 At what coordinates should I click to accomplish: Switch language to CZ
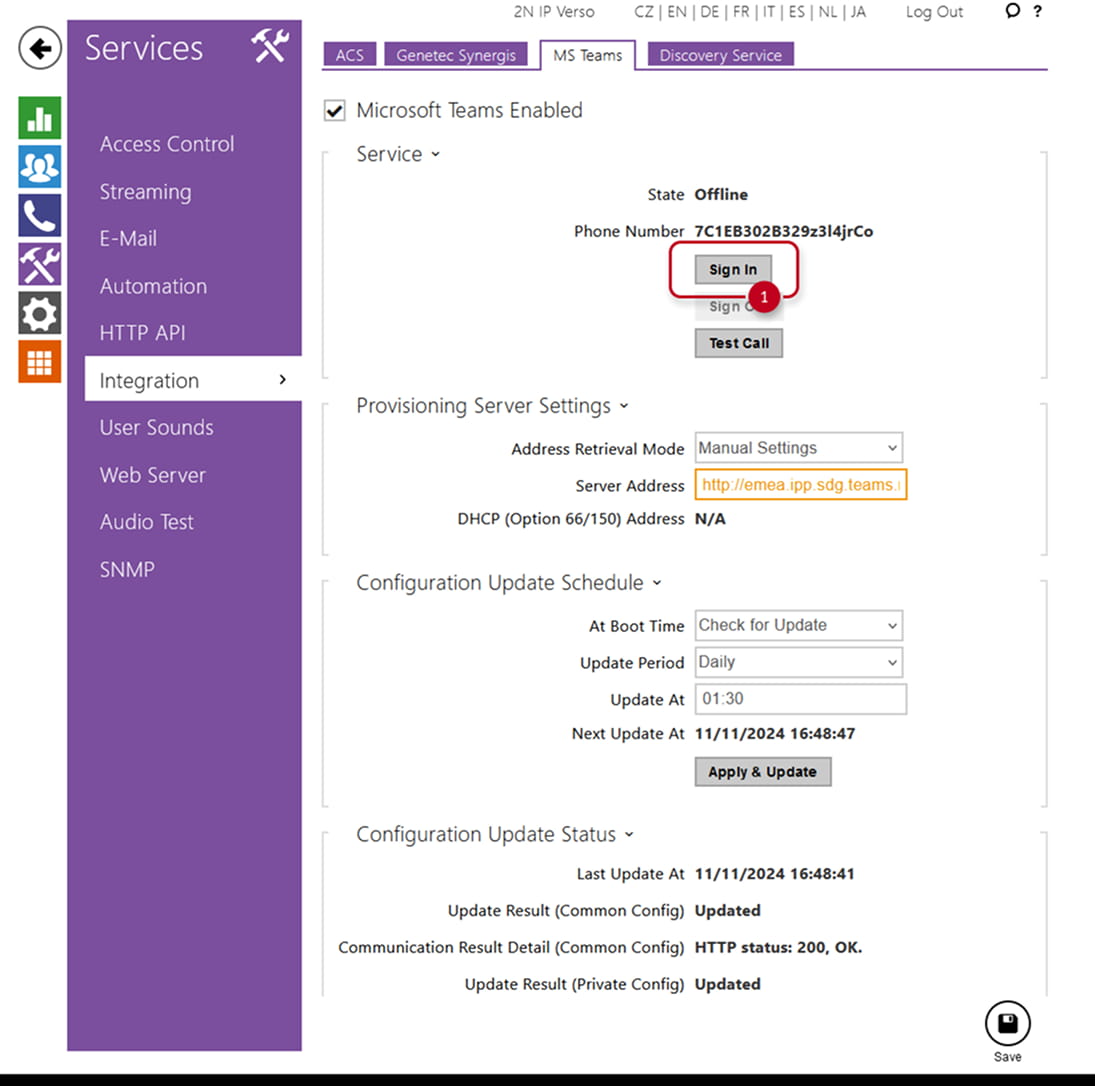pos(644,12)
